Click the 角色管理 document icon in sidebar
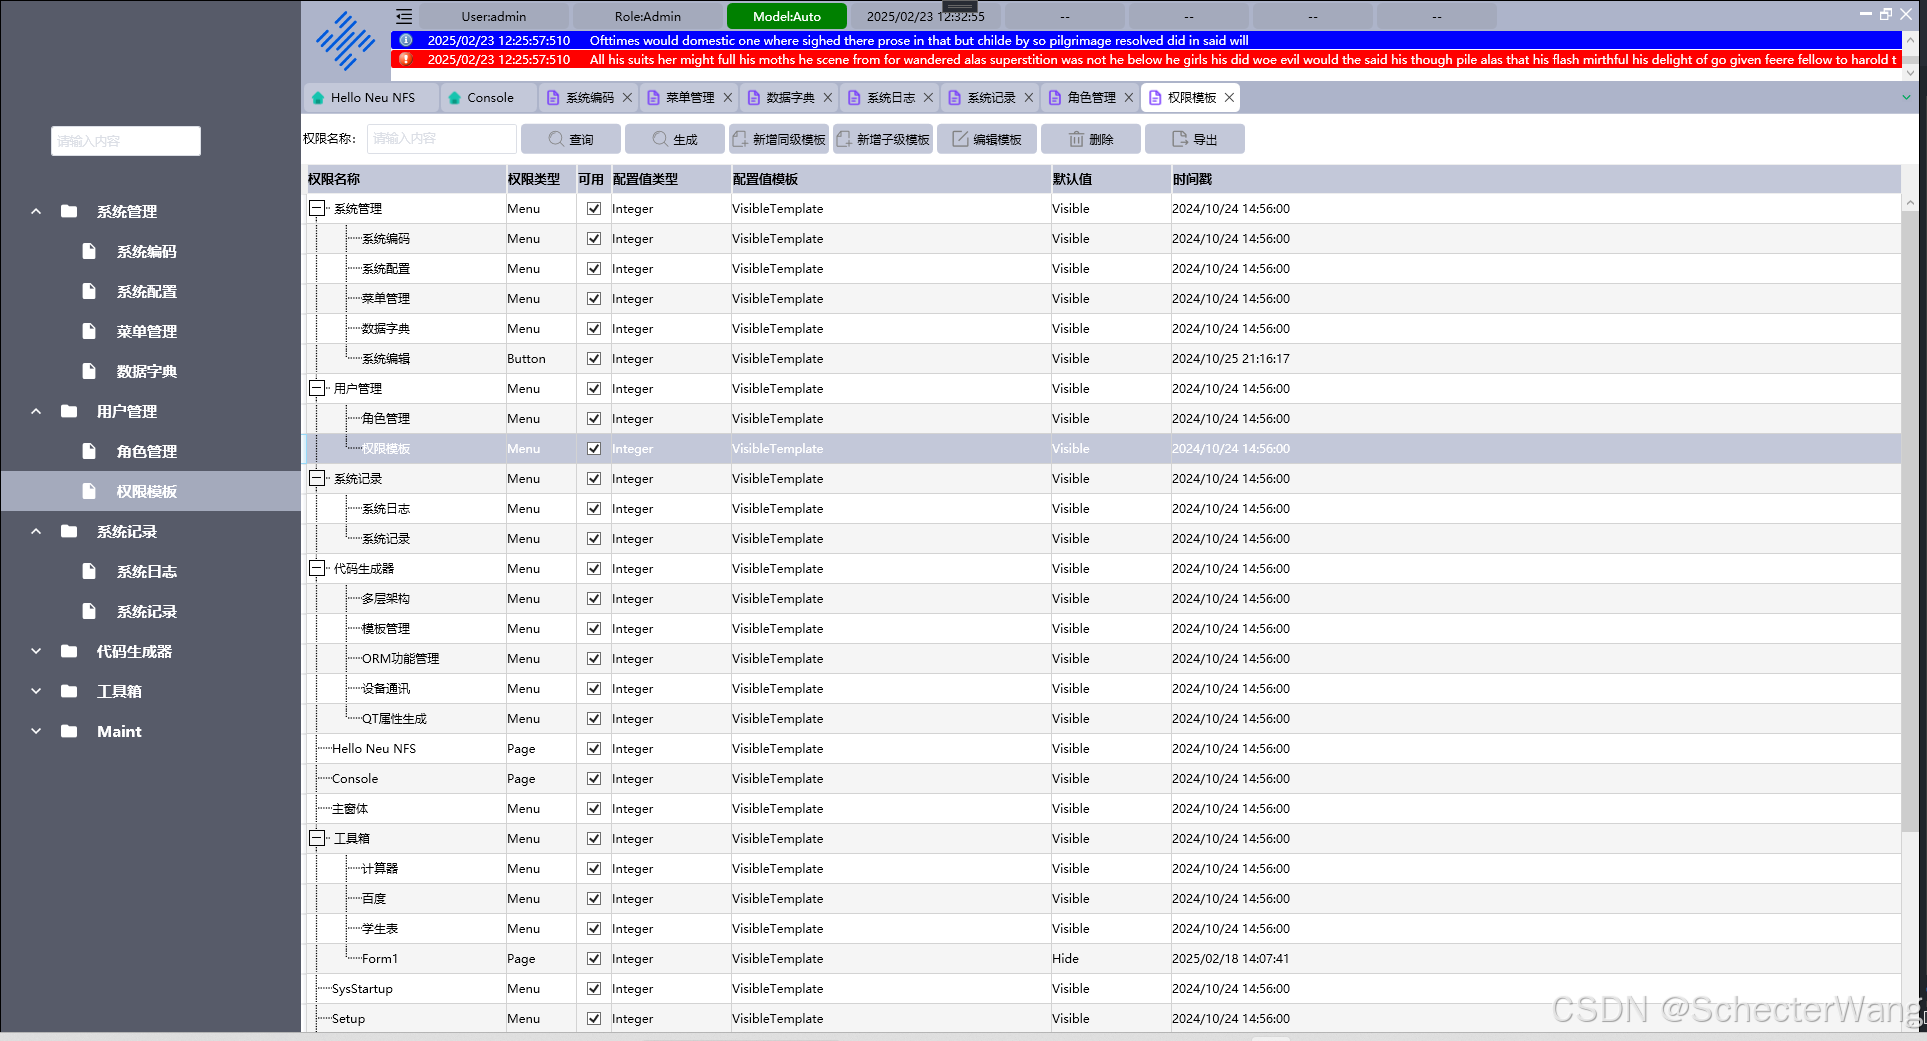The image size is (1927, 1041). click(89, 451)
